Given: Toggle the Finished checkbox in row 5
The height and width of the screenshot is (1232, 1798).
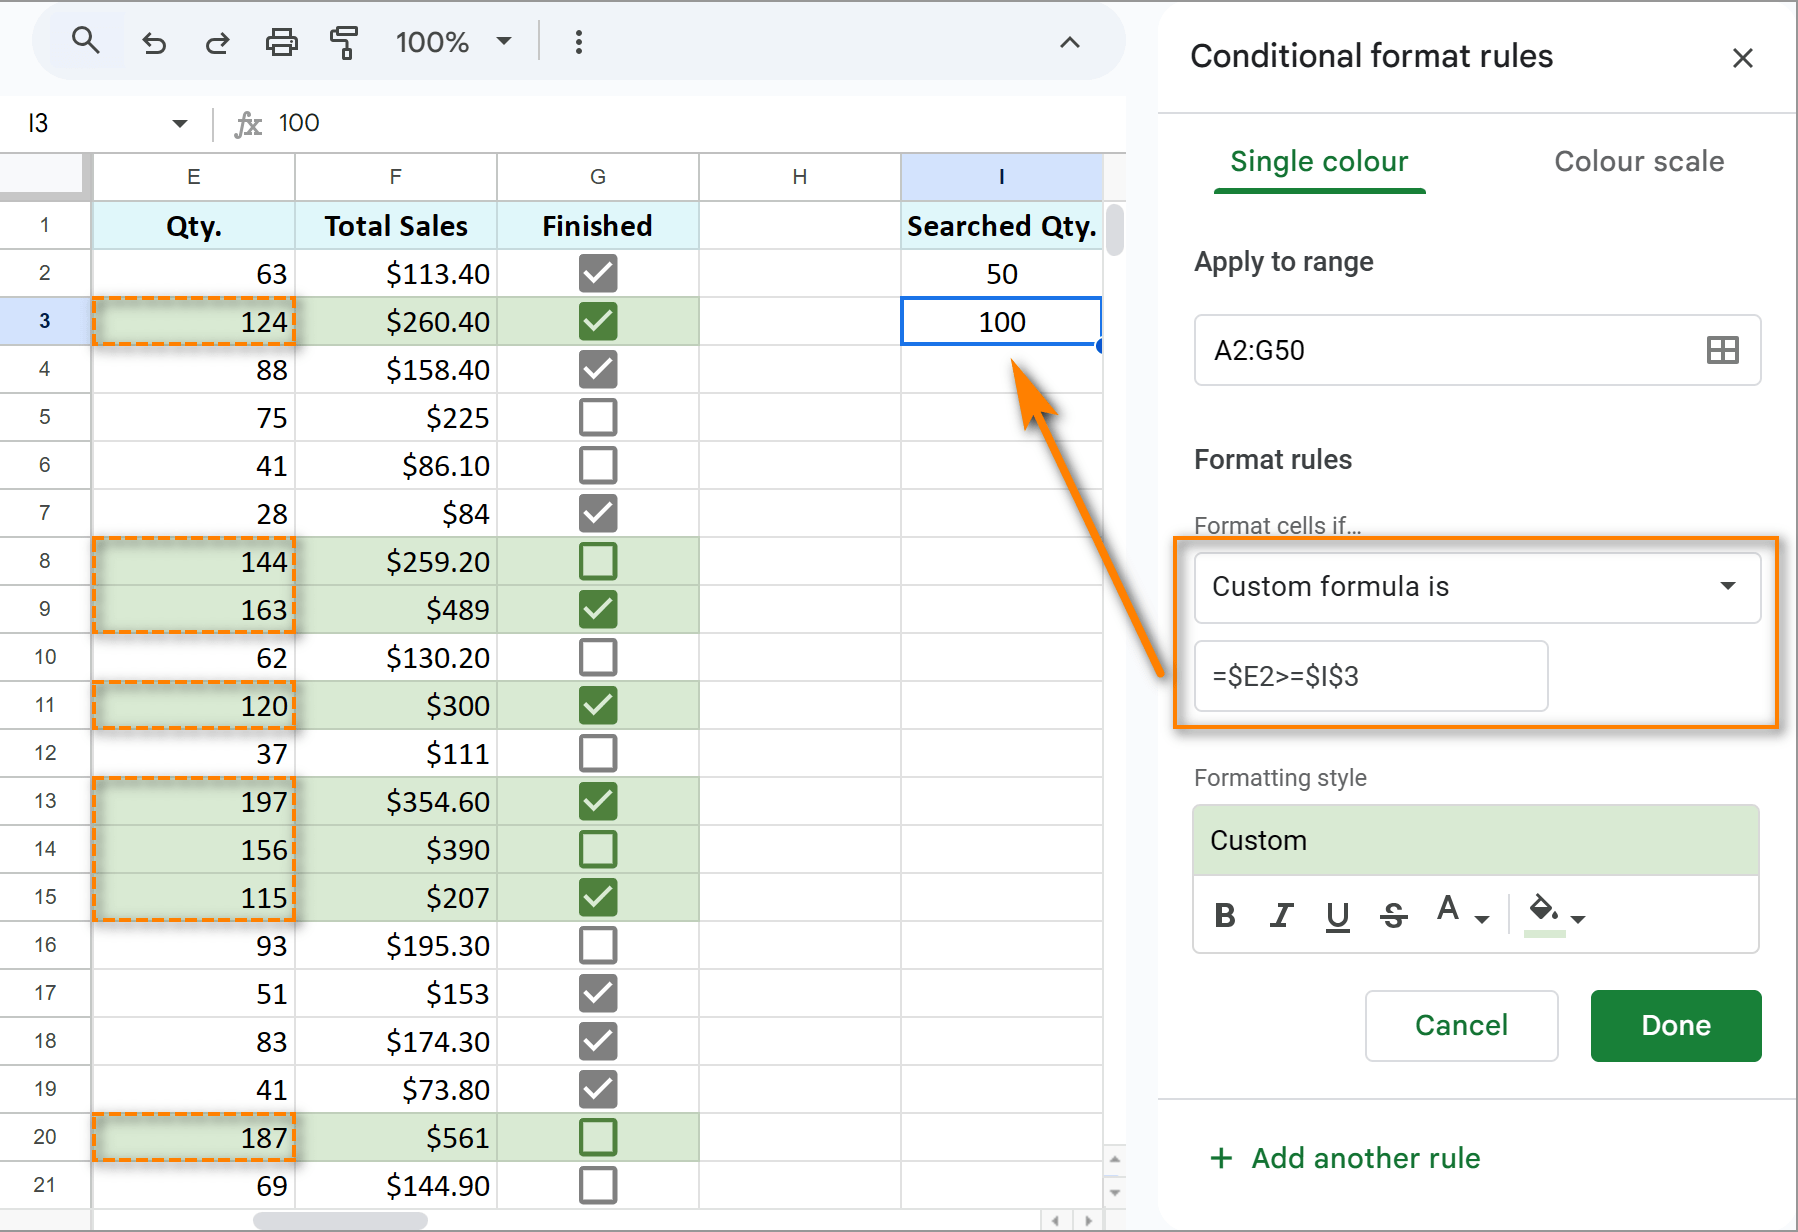Looking at the screenshot, I should (x=597, y=417).
